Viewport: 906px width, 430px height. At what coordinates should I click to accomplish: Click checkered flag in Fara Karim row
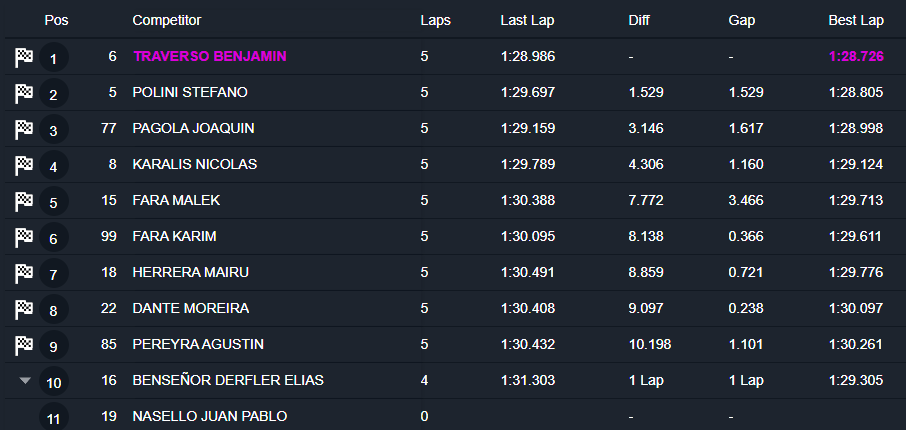tap(24, 237)
